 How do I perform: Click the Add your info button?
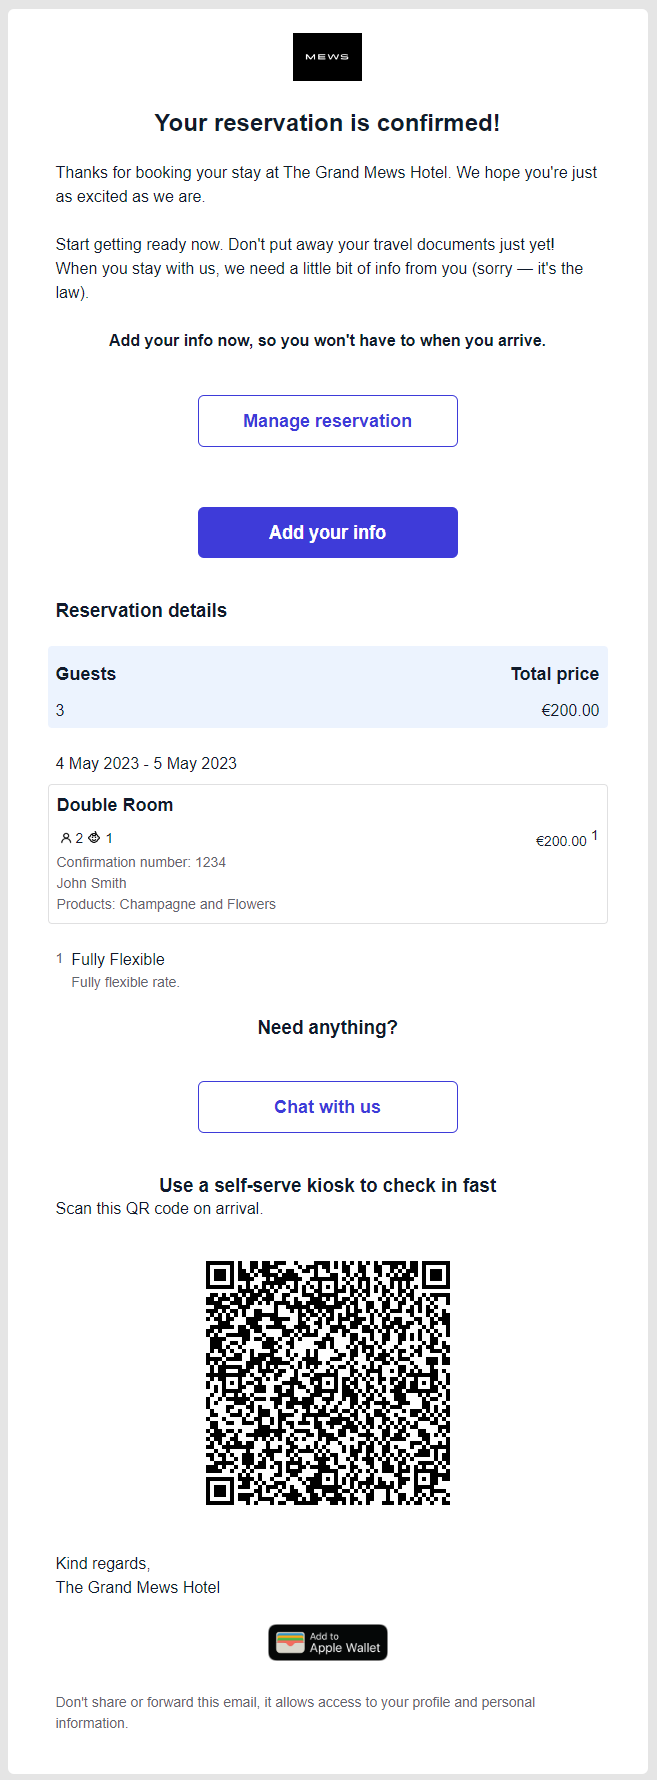(x=327, y=532)
